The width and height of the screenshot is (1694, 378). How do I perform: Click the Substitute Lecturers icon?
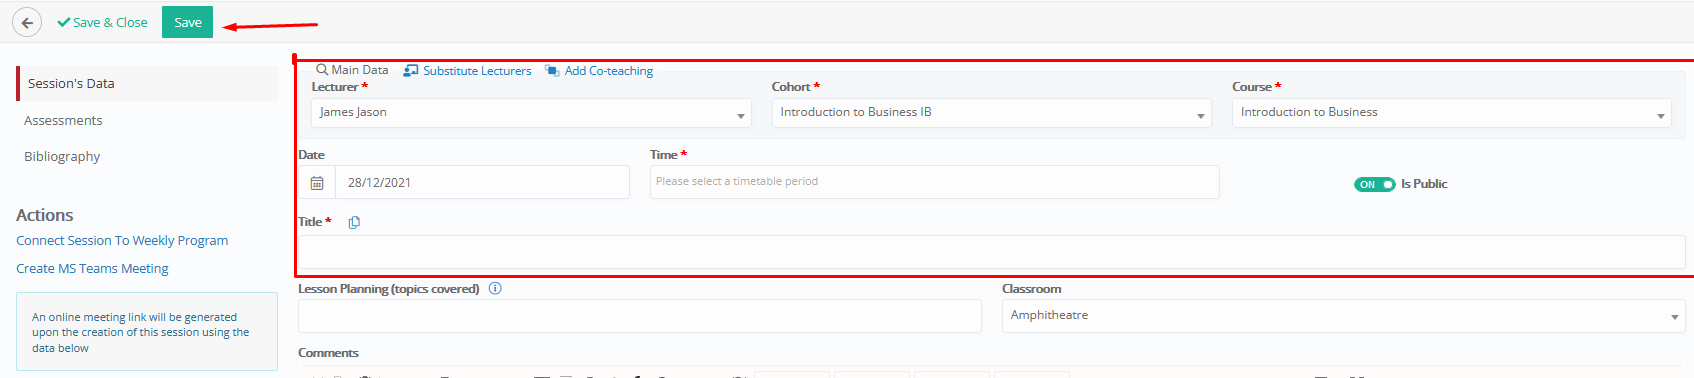[x=411, y=71]
